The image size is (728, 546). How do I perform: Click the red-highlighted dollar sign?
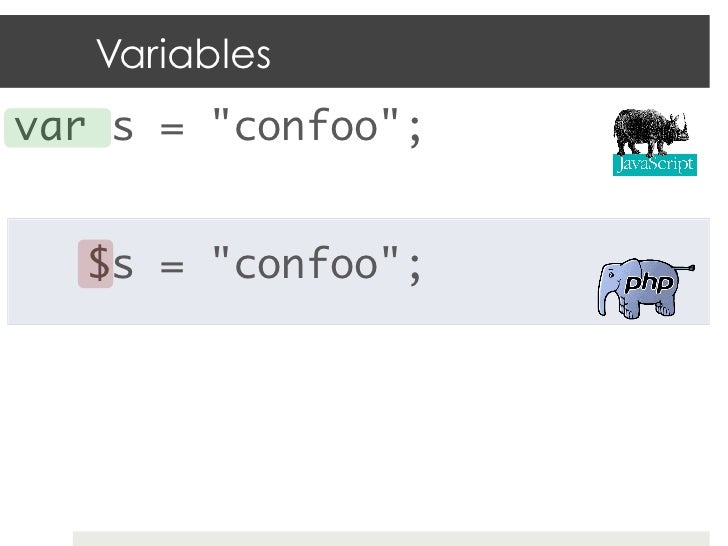(x=98, y=264)
